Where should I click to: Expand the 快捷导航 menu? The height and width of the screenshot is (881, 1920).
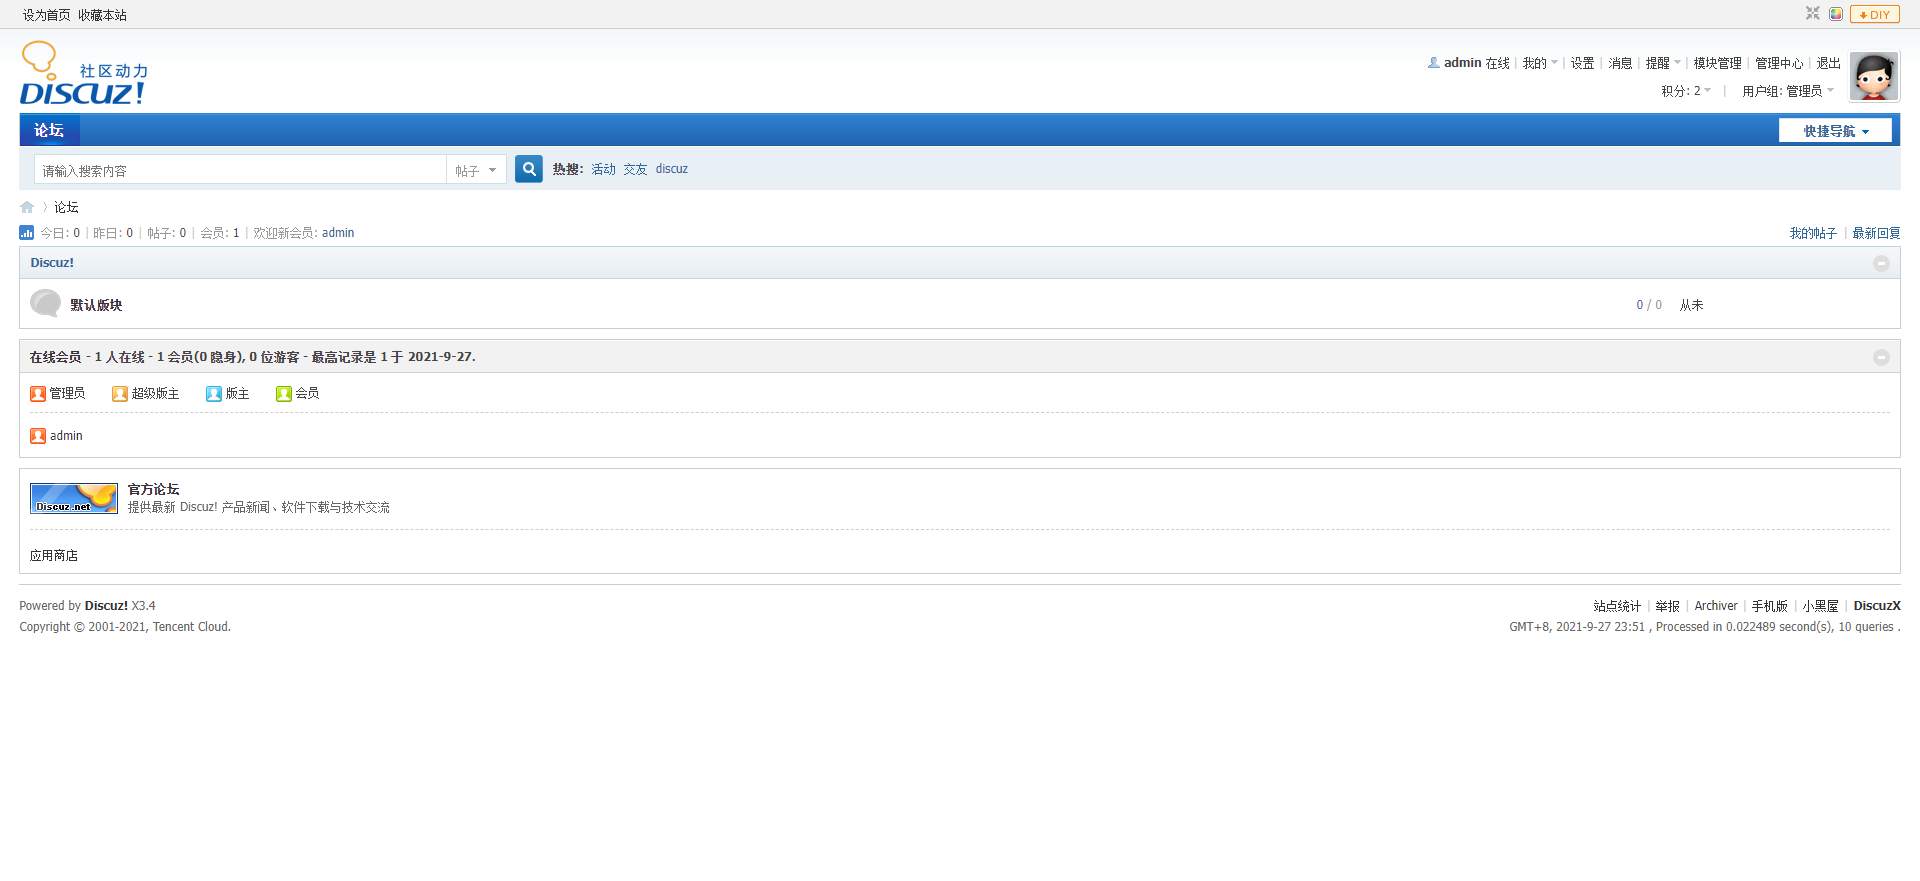(x=1835, y=131)
